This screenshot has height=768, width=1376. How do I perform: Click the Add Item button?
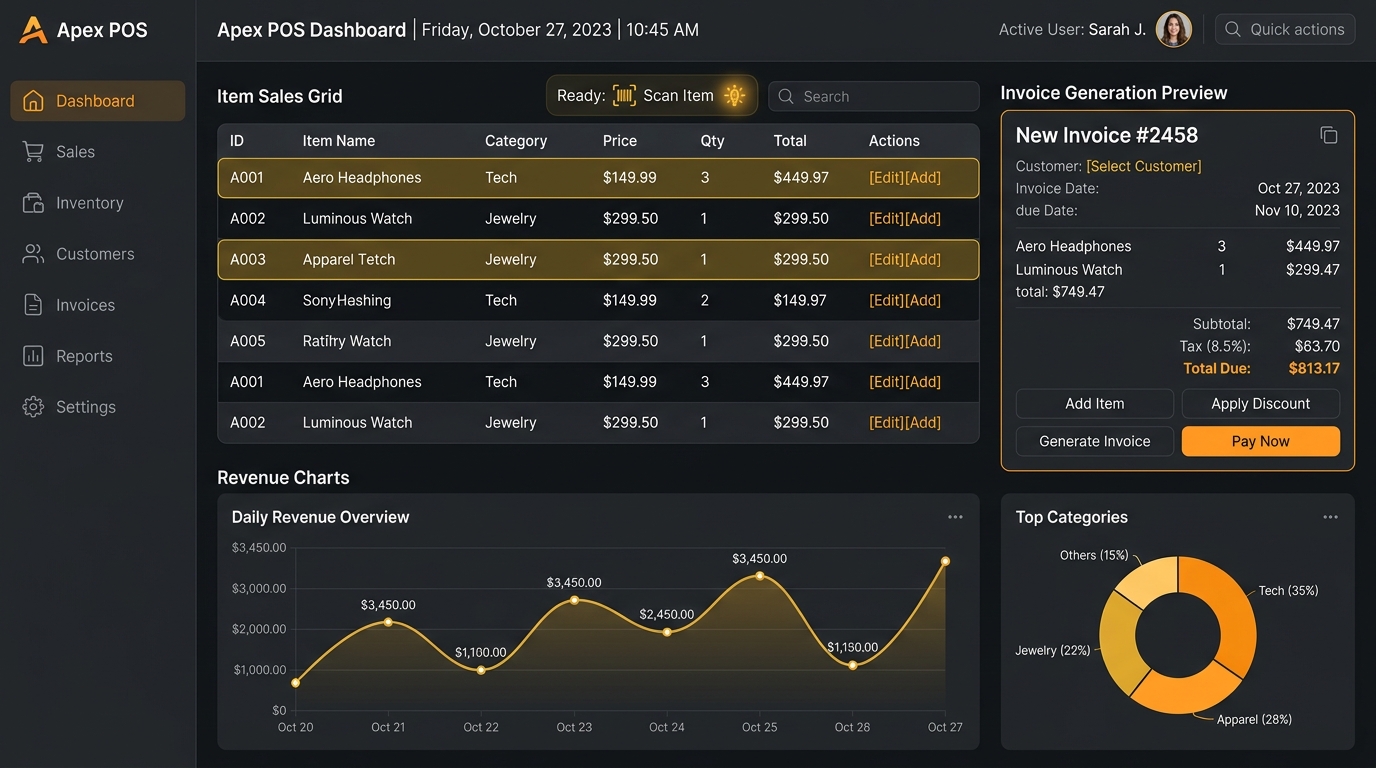(1095, 404)
